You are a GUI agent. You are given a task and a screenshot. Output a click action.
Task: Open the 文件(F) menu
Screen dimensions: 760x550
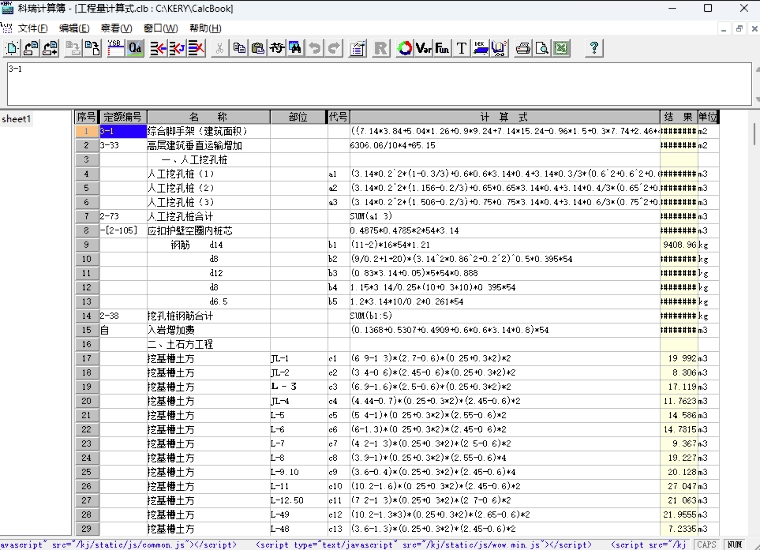click(32, 27)
